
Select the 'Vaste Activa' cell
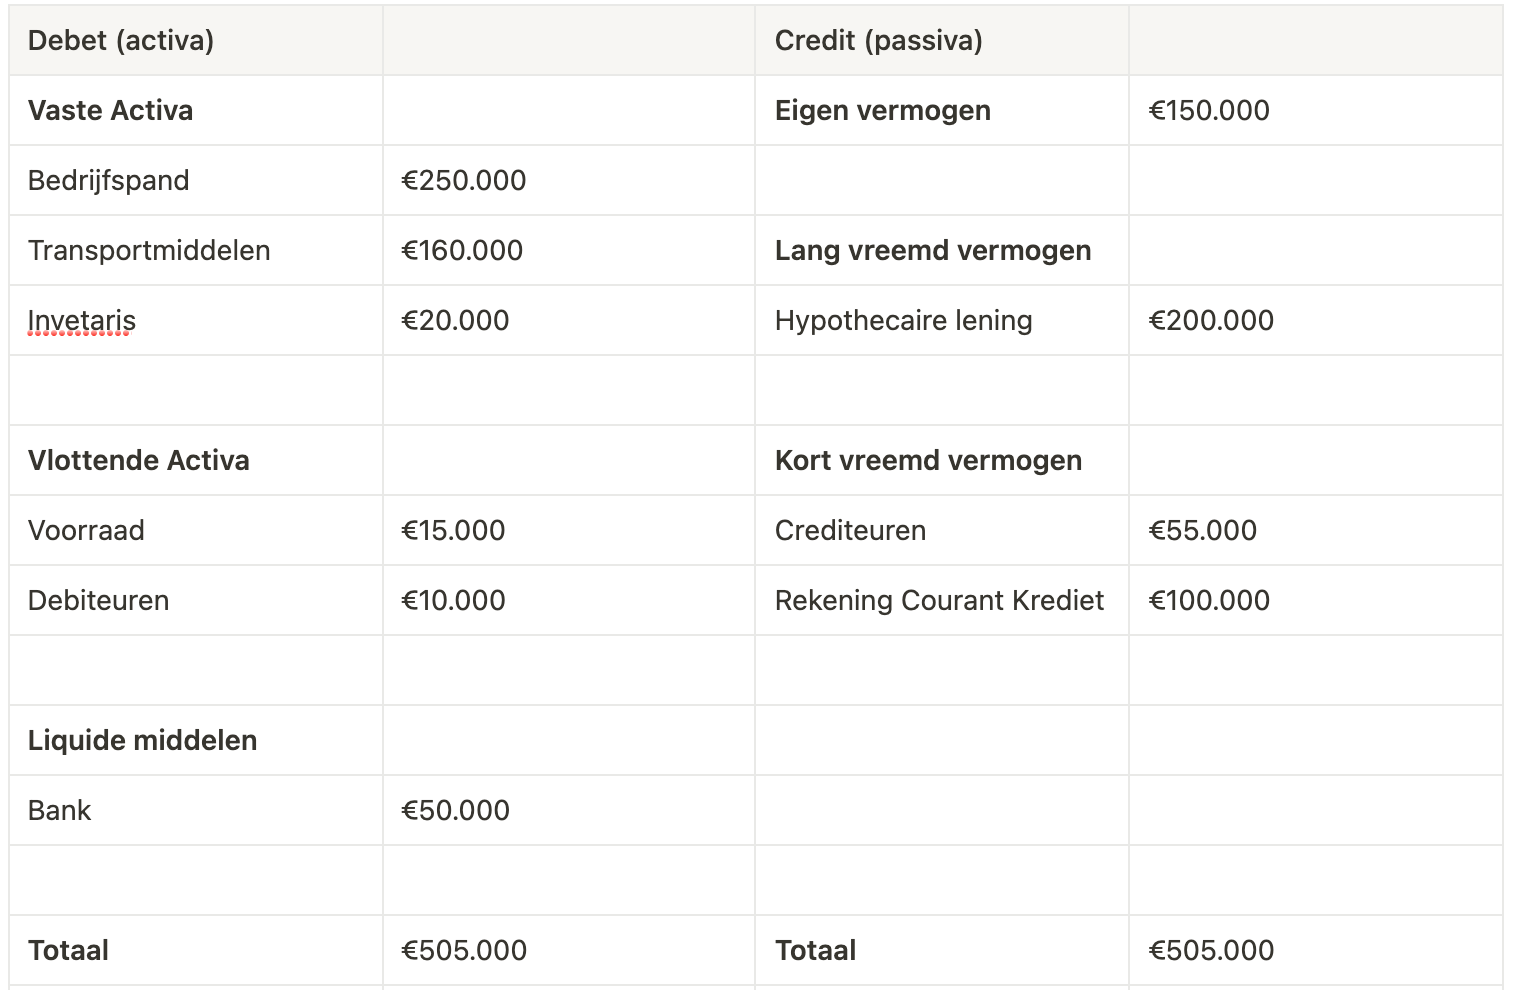[110, 111]
